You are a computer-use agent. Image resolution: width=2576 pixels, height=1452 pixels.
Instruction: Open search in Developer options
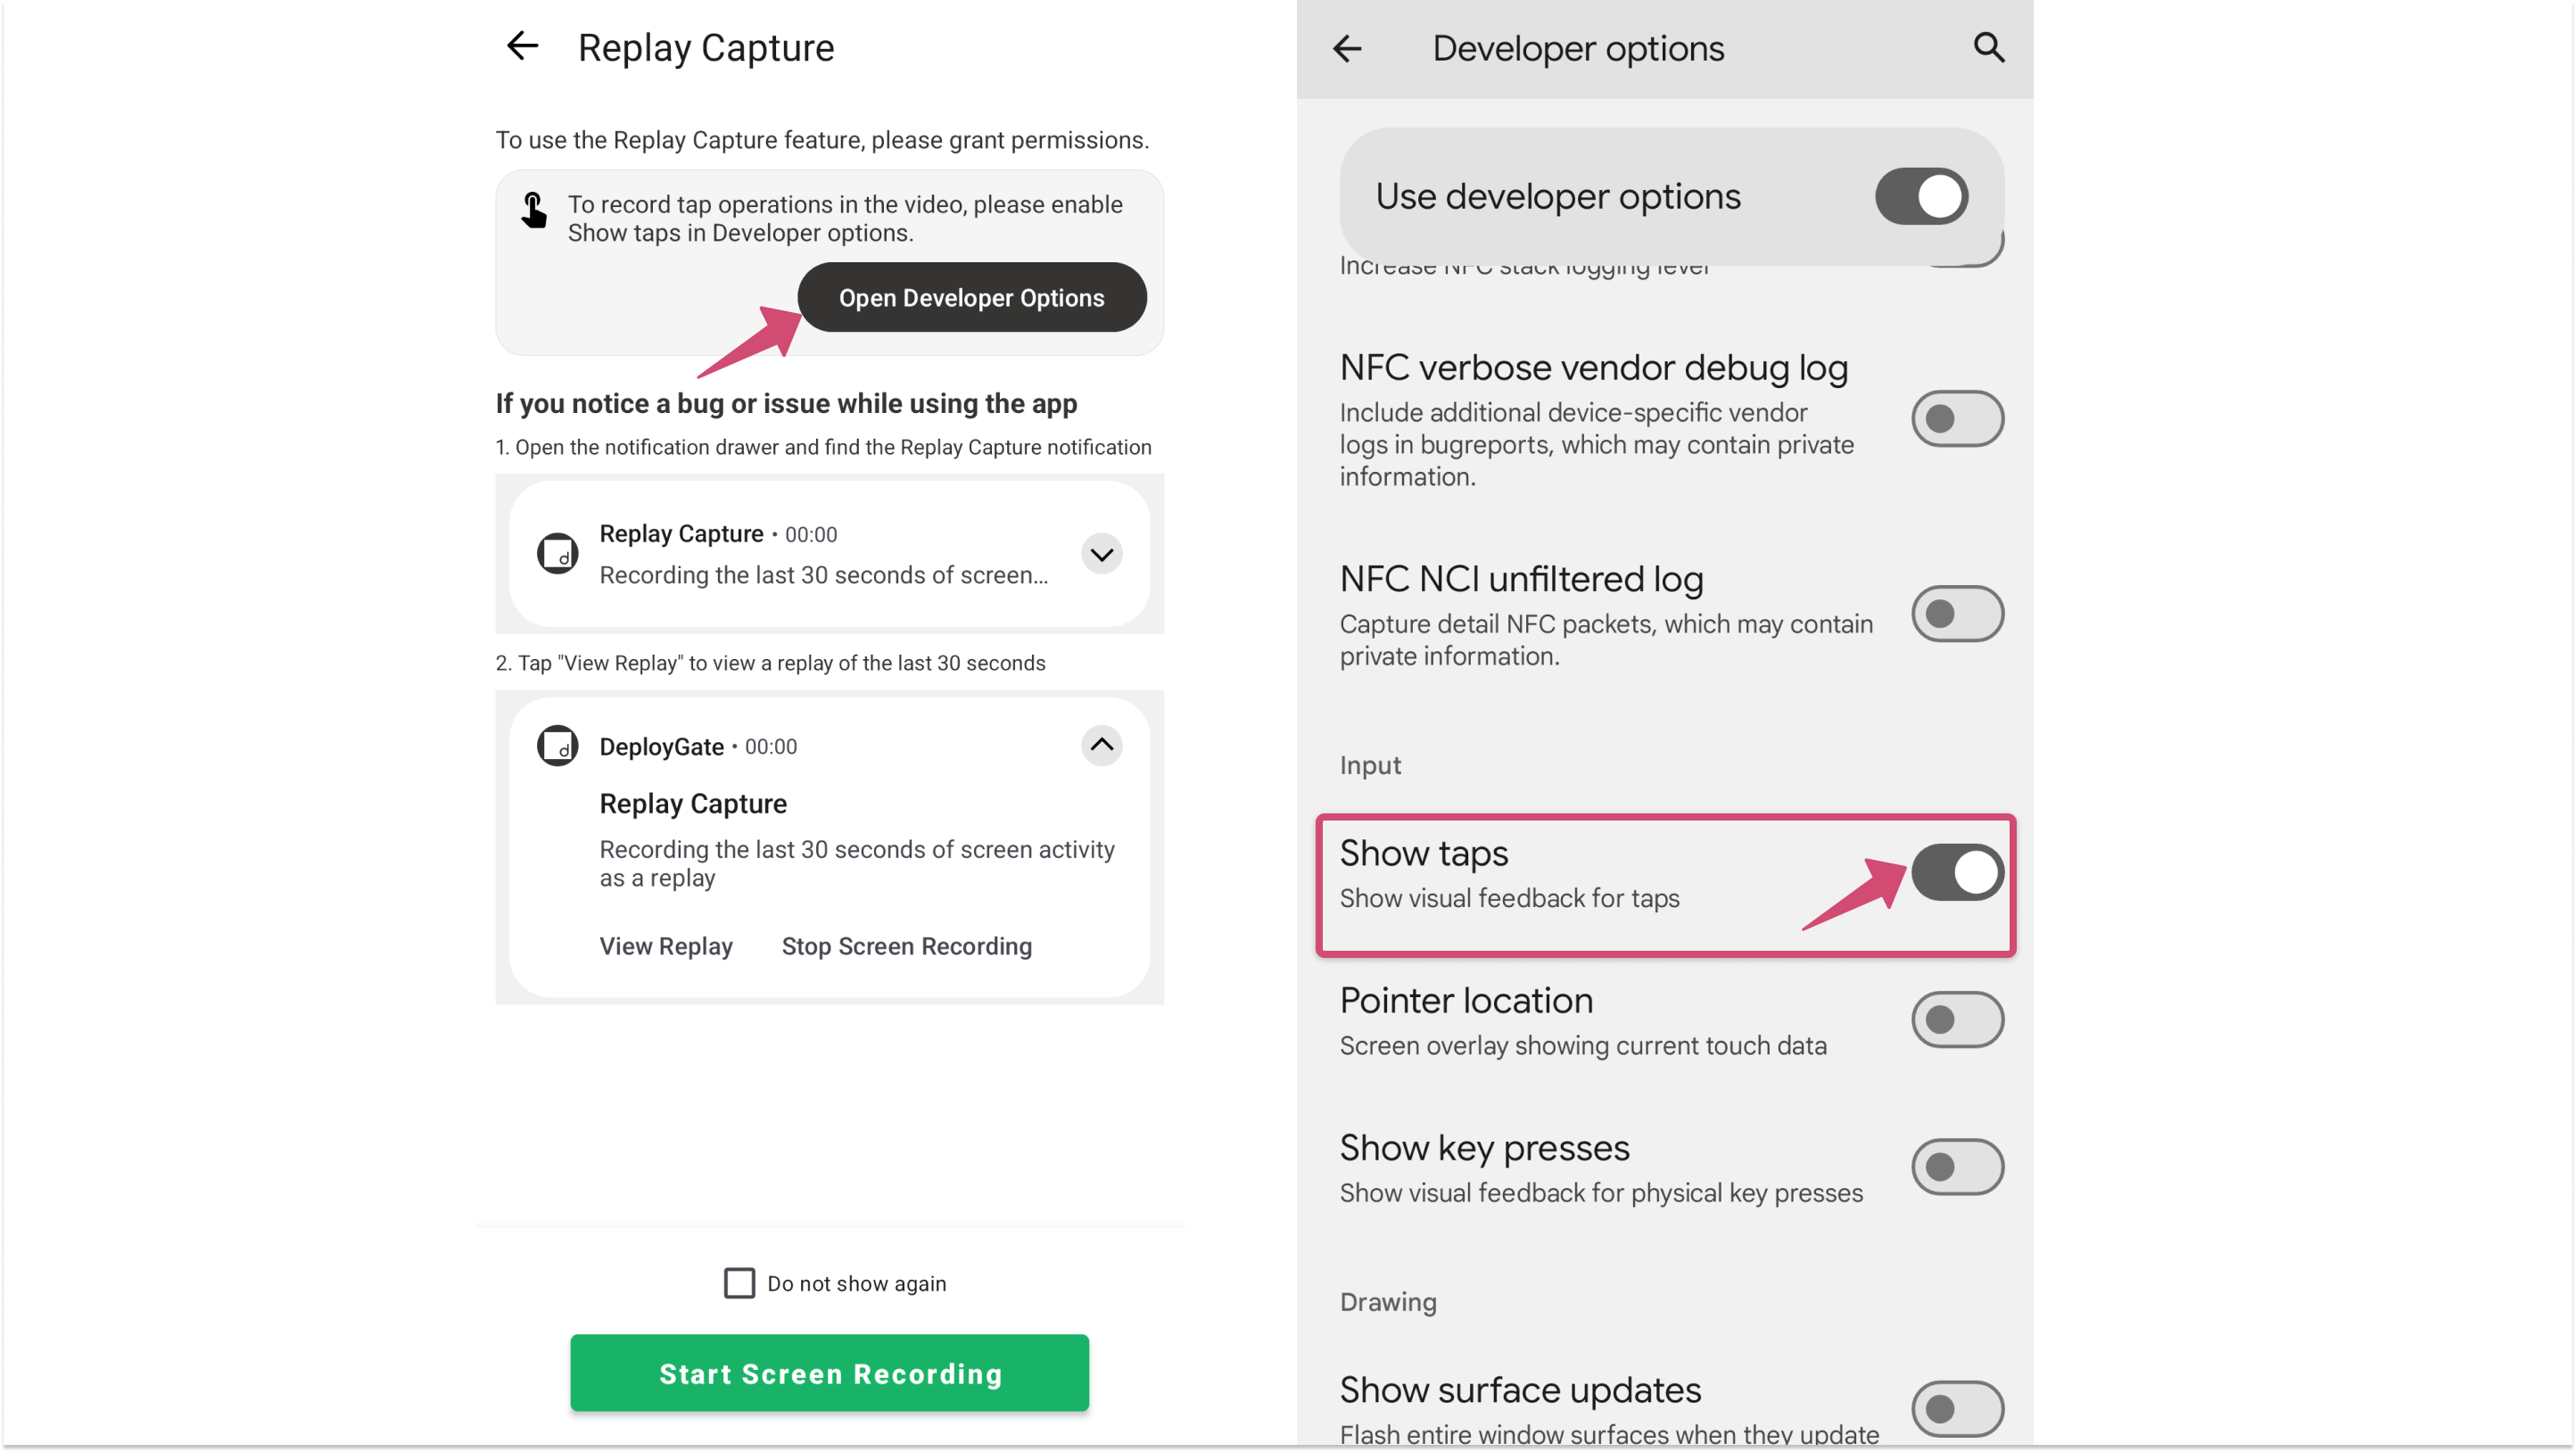(x=1988, y=47)
